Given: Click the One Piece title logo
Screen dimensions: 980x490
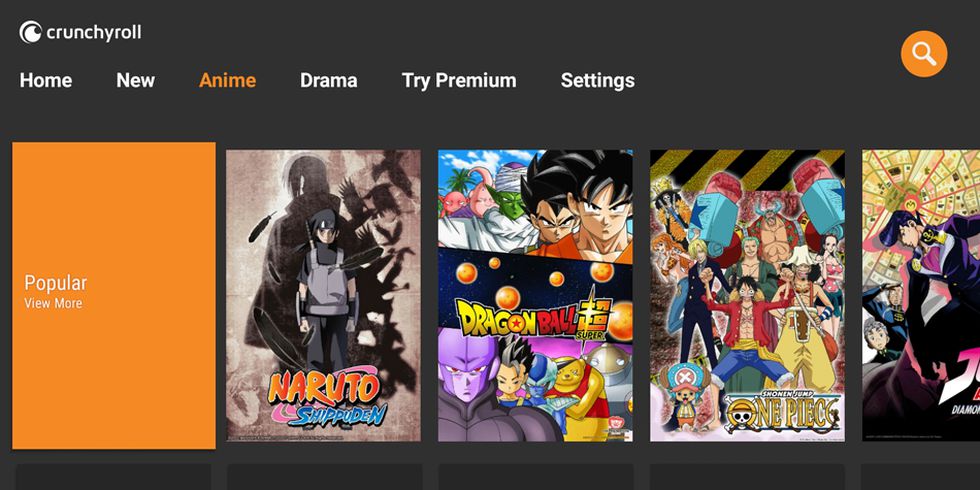Looking at the screenshot, I should [781, 412].
